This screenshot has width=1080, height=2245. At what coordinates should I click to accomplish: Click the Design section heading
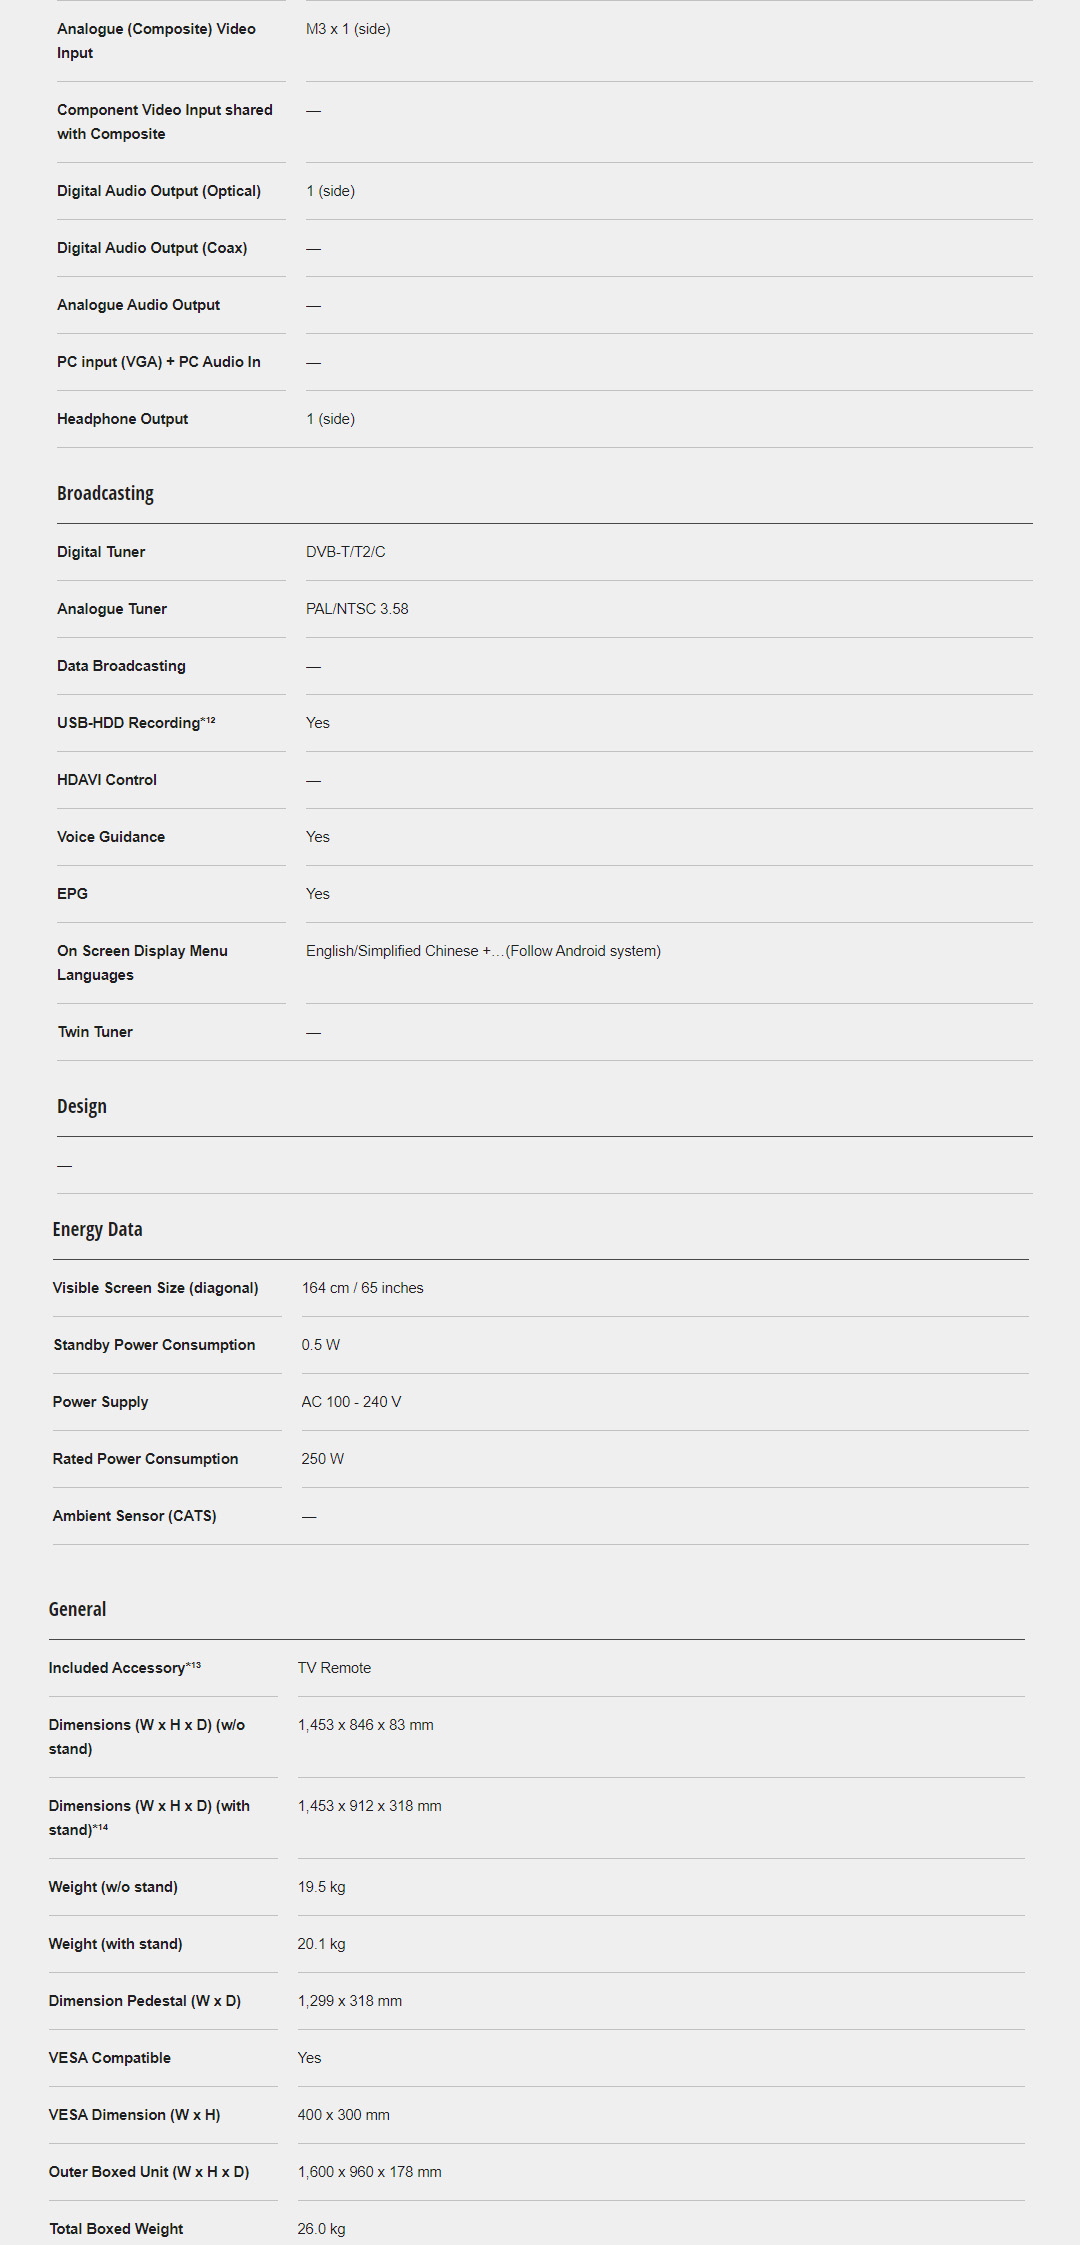81,1106
